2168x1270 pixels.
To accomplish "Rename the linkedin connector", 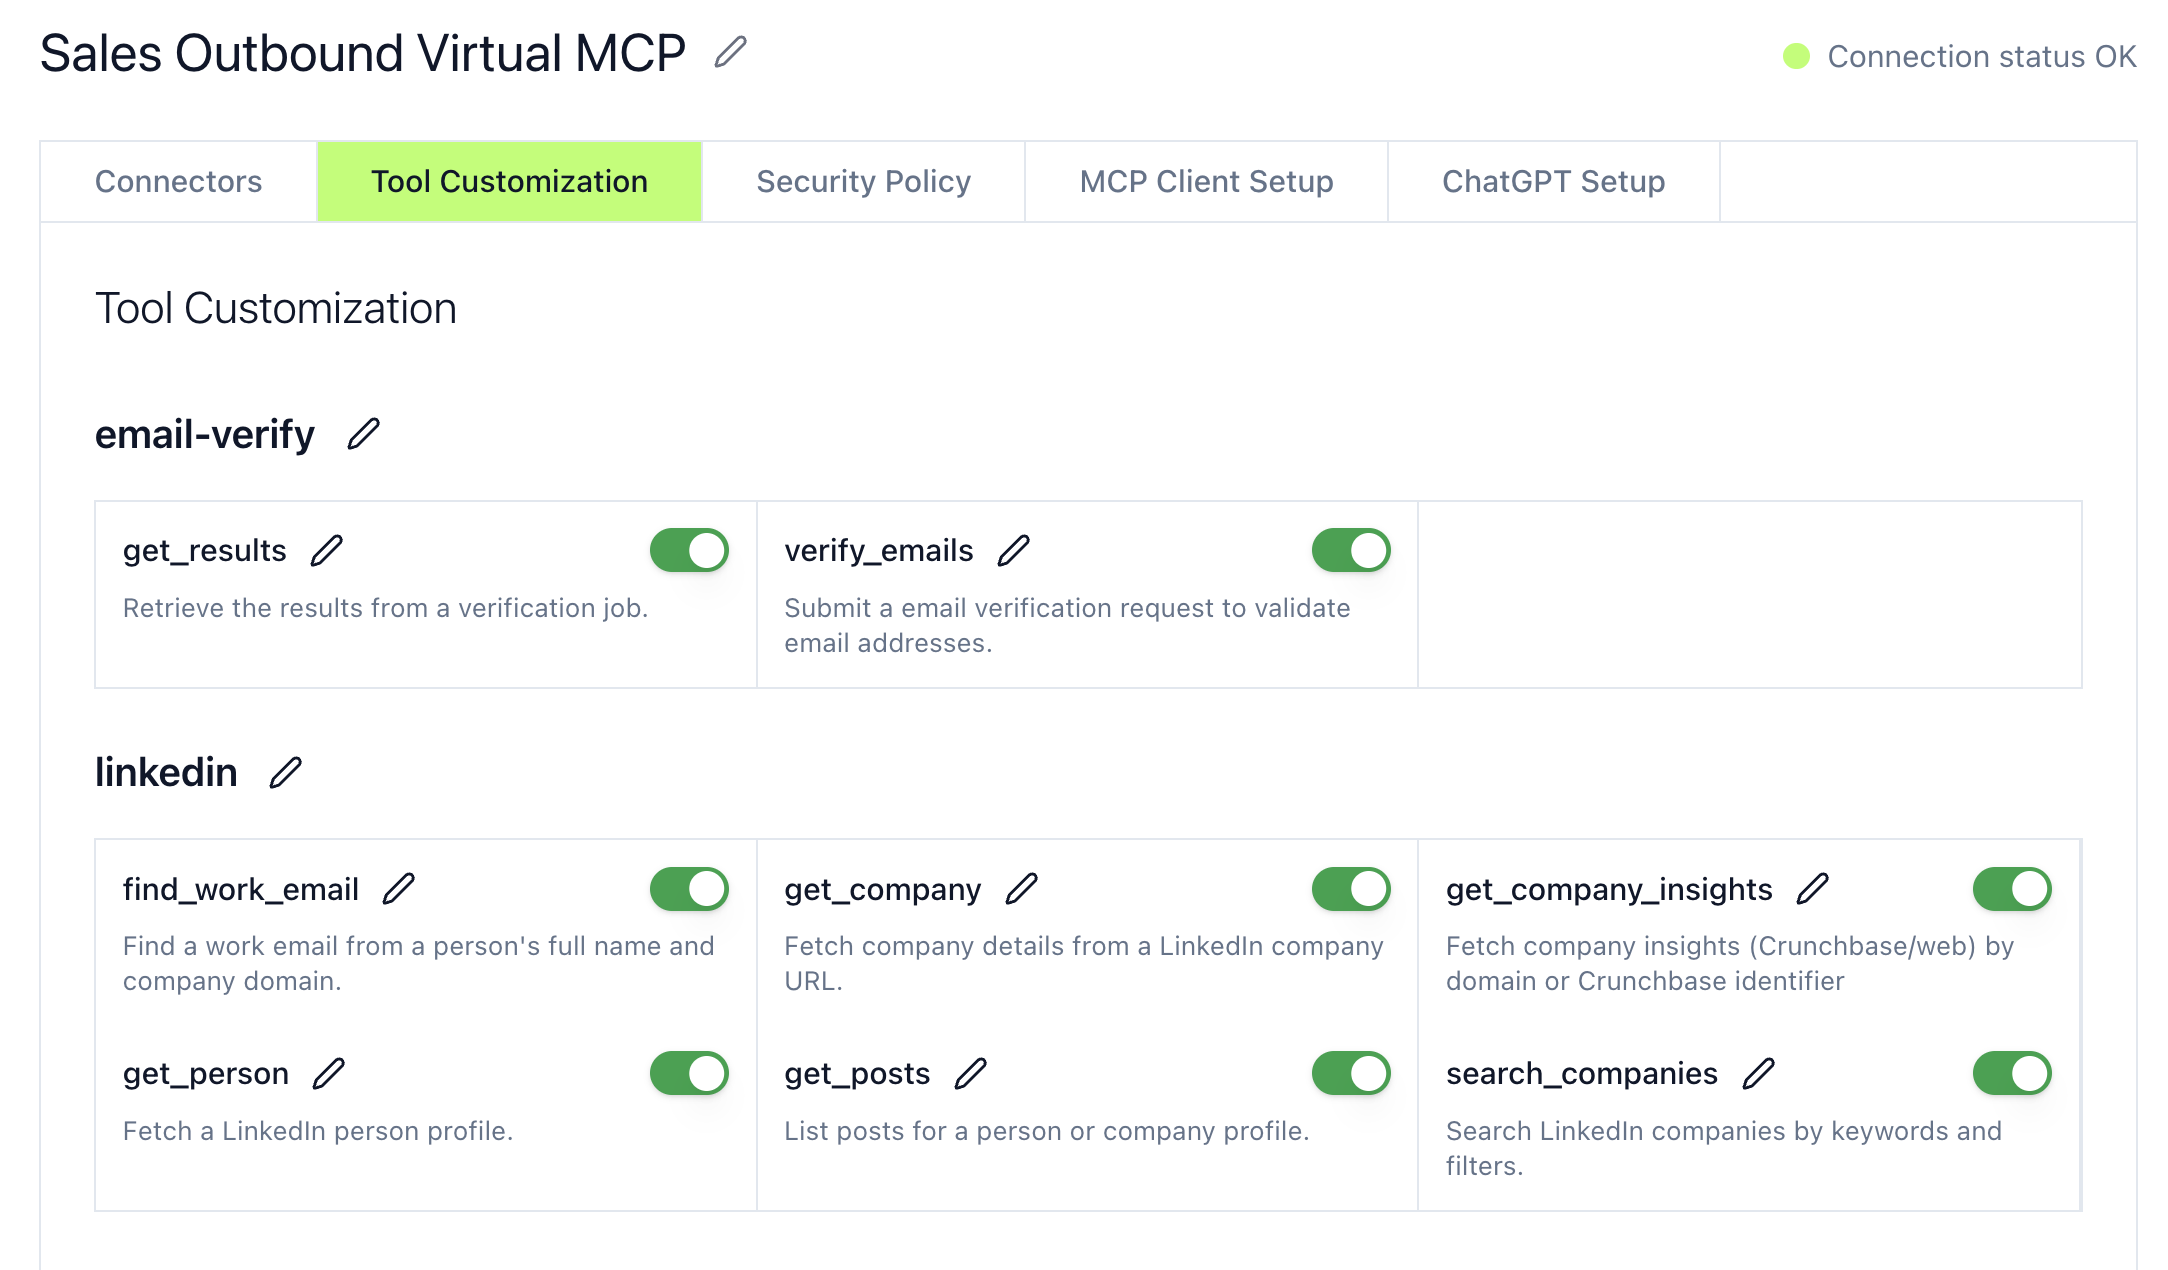I will click(x=285, y=772).
